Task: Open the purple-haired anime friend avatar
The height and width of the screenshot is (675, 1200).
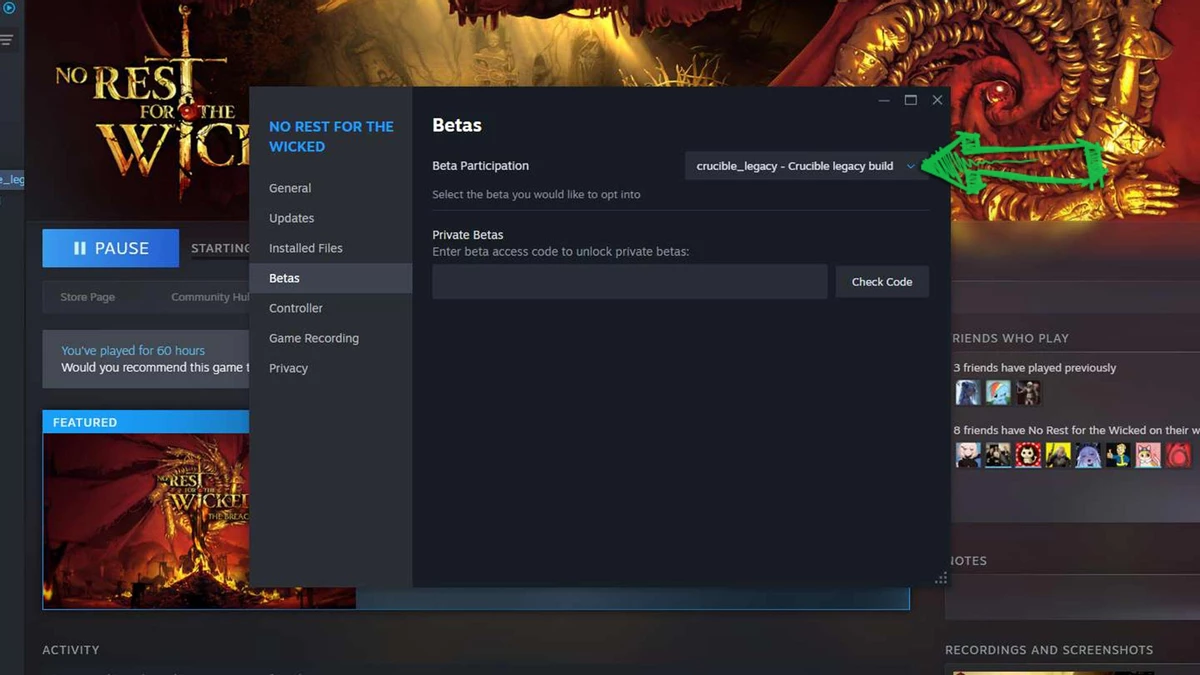Action: coord(1088,456)
